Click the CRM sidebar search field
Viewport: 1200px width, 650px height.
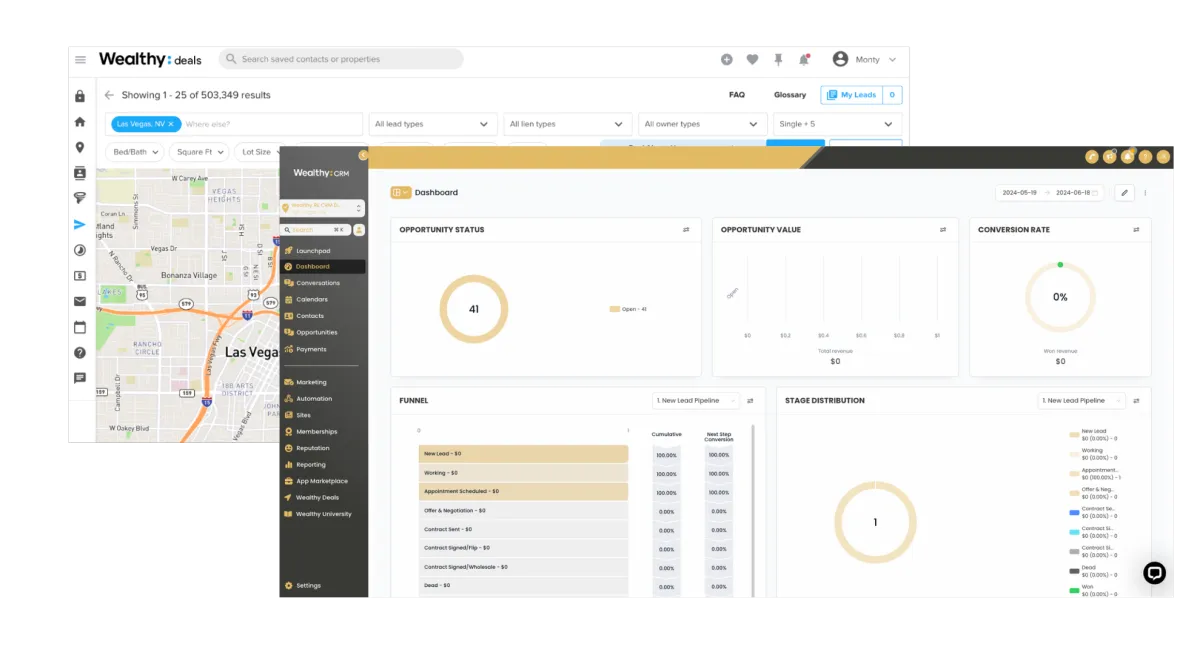point(315,230)
